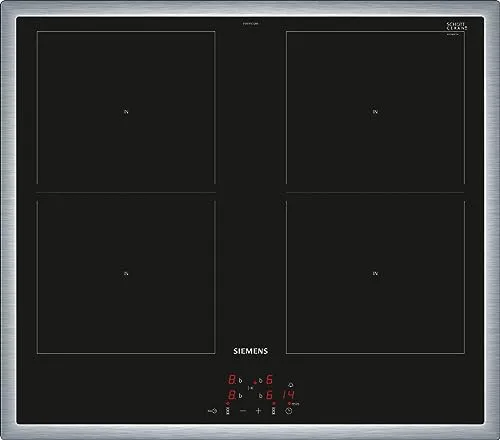This screenshot has width=500, height=440.
Task: Tap boost 'b' beside rear right display
Action: coord(261,380)
